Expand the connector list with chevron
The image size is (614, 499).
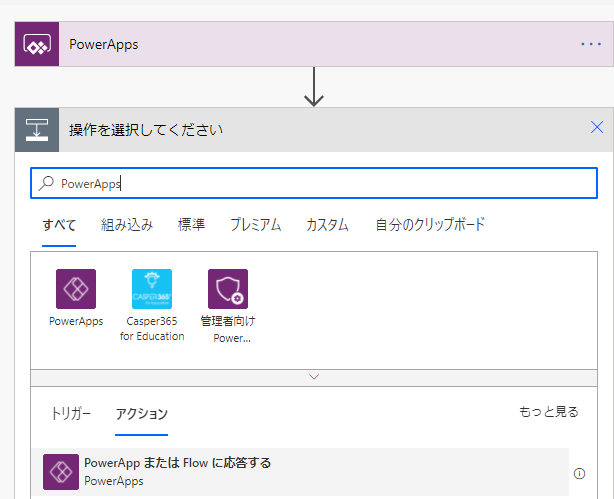click(314, 377)
